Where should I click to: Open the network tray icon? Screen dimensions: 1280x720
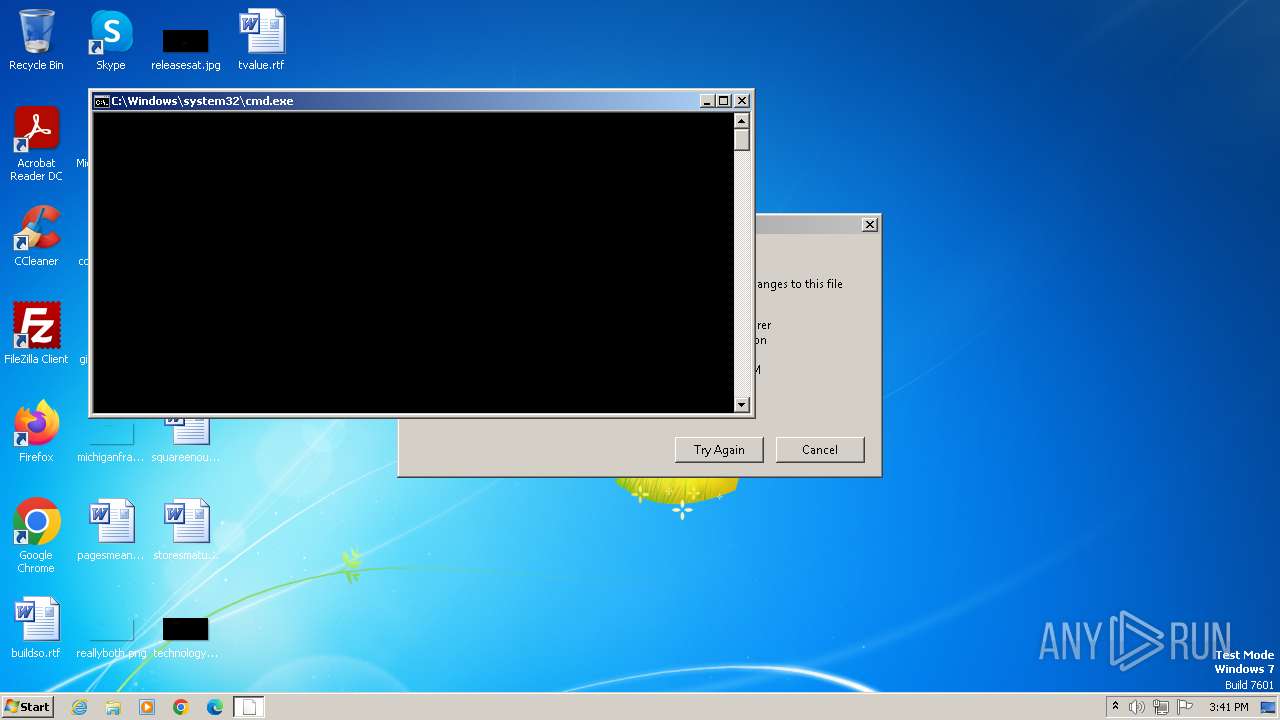pyautogui.click(x=1161, y=707)
